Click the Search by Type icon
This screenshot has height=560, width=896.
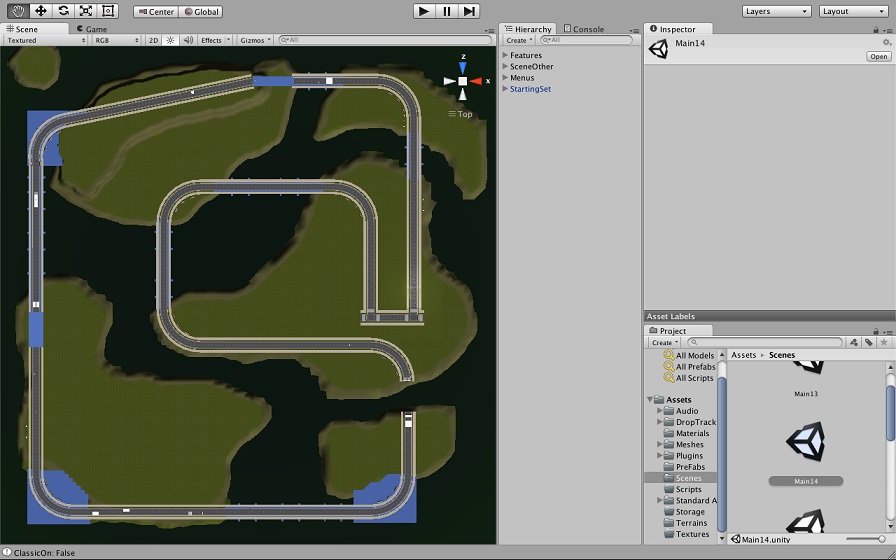854,342
